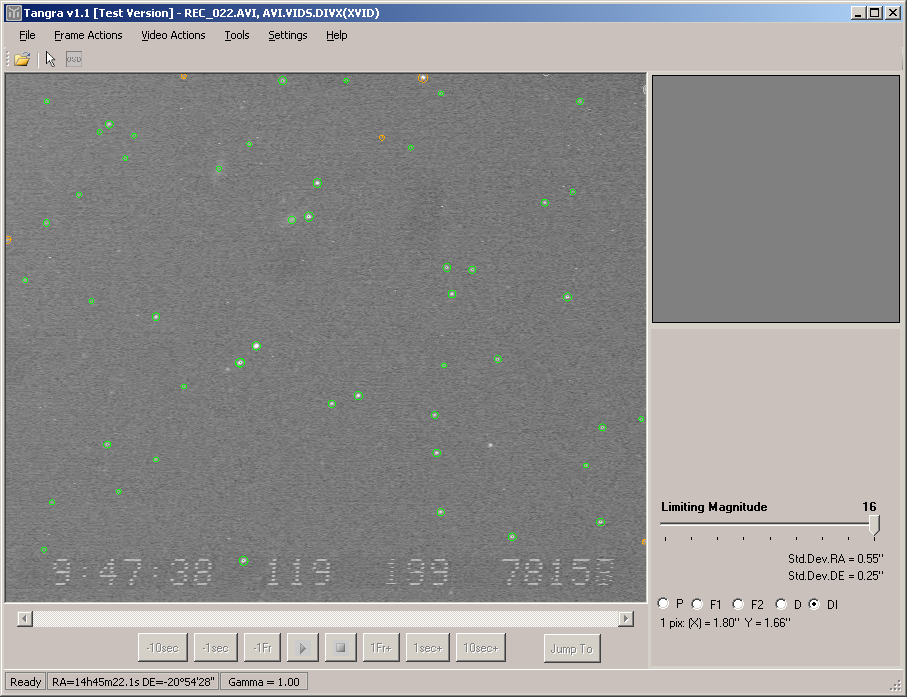
Task: Step back one frame with -1Fr
Action: click(263, 648)
